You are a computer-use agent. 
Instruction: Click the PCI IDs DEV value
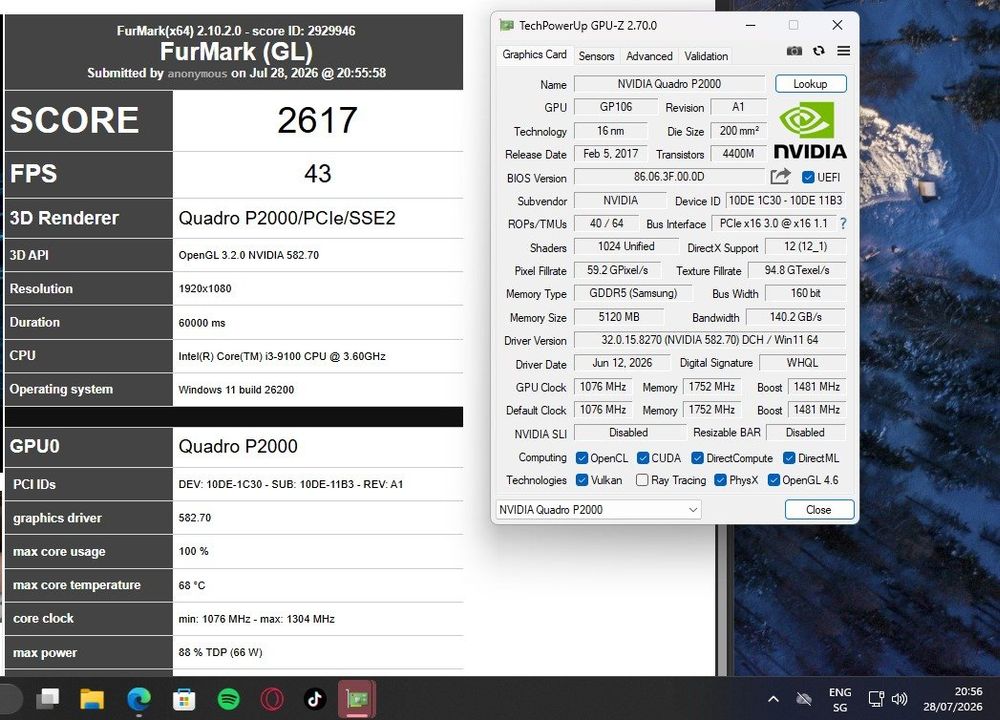coord(291,484)
